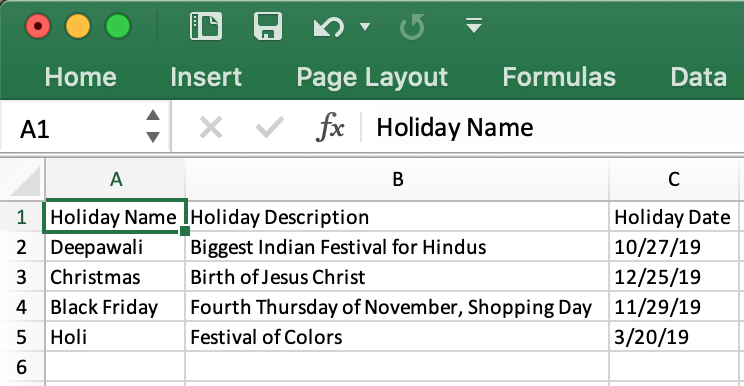744x386 pixels.
Task: Click the Redo arrow icon
Action: point(412,27)
